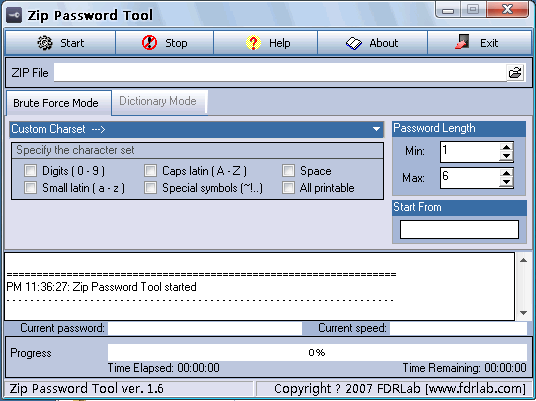Image resolution: width=536 pixels, height=401 pixels.
Task: Click the open book About icon
Action: [x=353, y=43]
